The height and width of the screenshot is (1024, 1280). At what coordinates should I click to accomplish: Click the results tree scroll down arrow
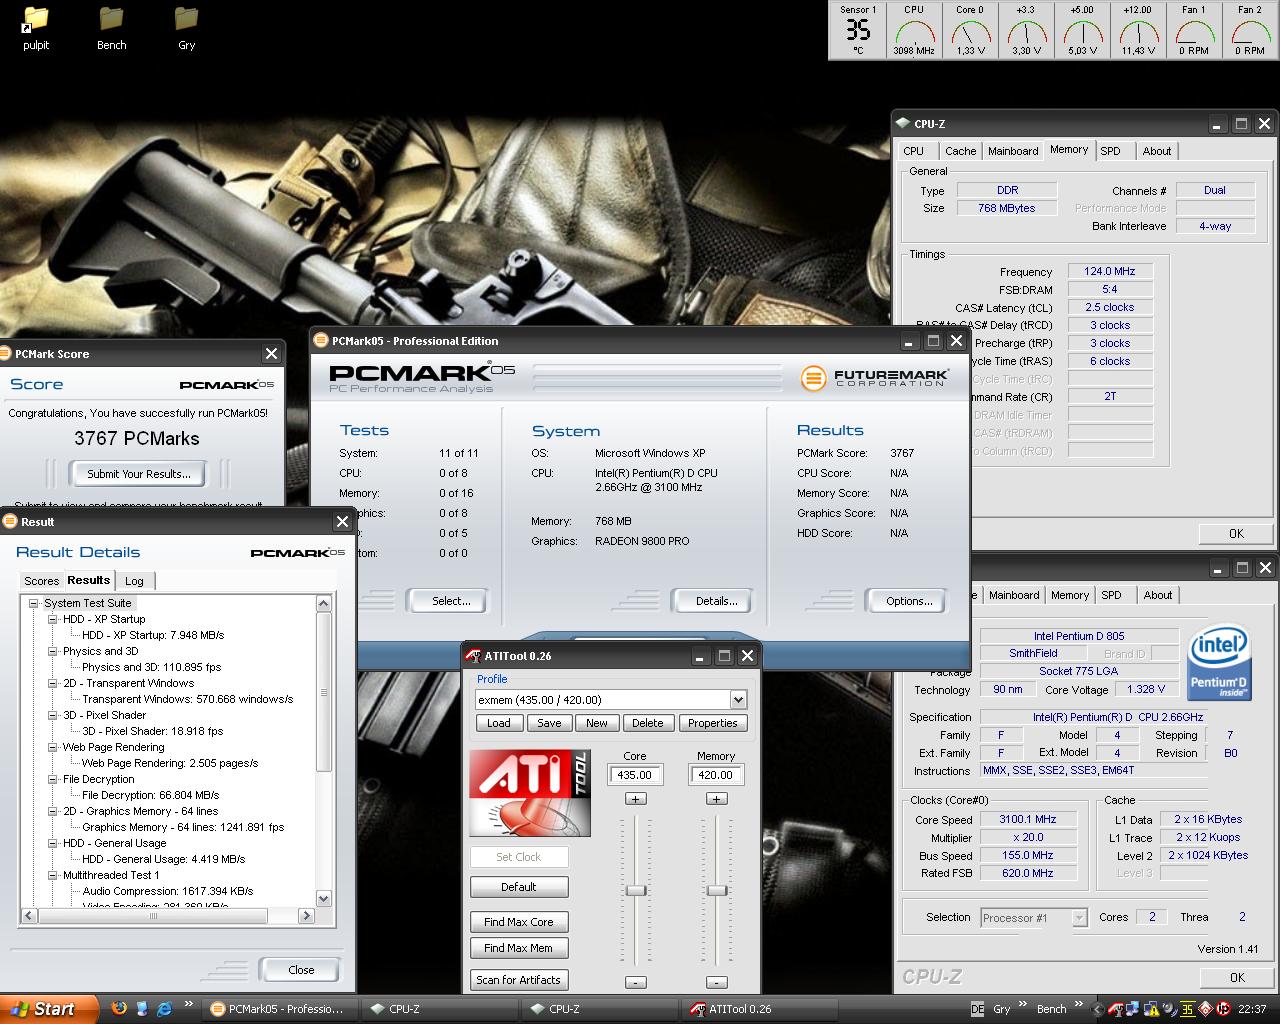(x=323, y=899)
